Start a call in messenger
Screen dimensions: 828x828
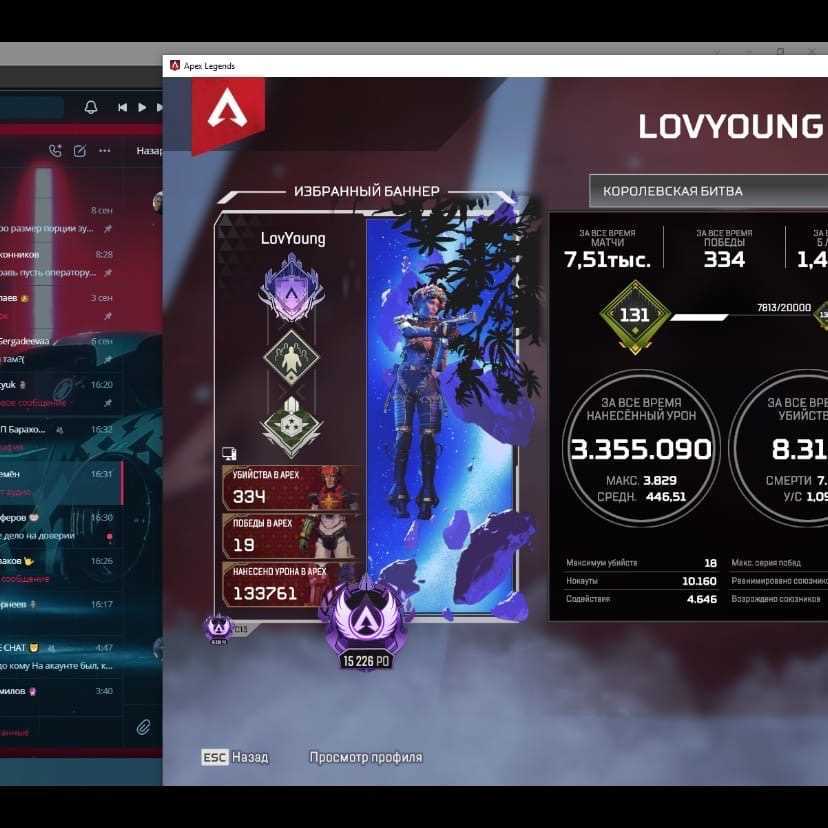point(55,151)
